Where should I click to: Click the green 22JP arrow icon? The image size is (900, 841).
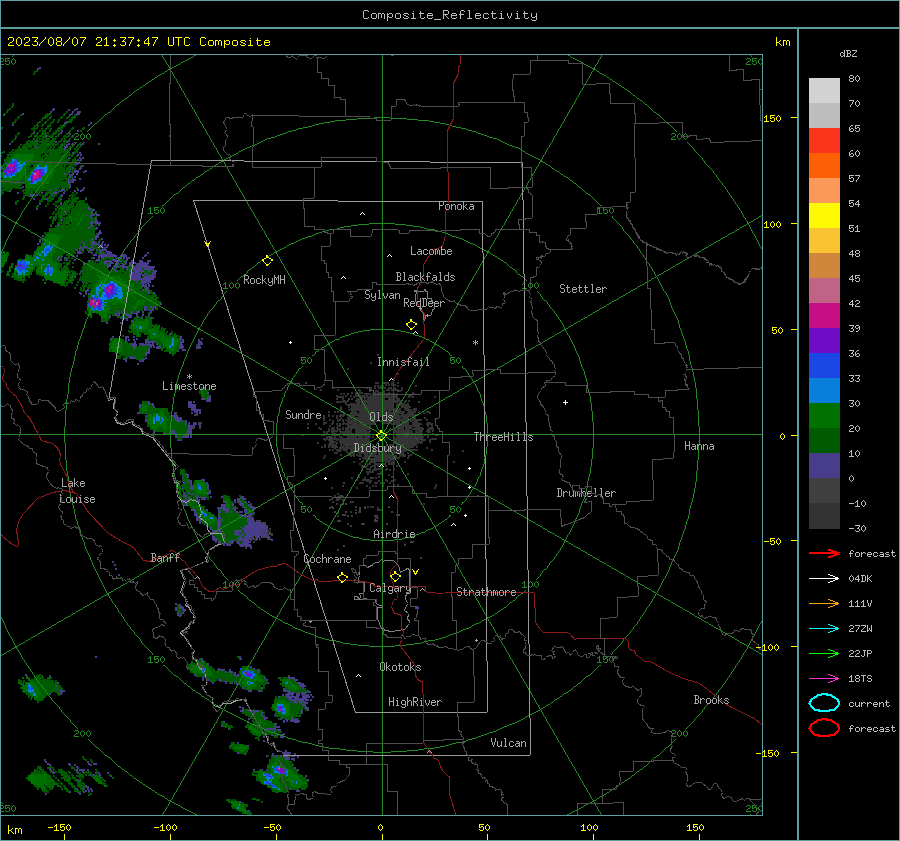pos(824,653)
